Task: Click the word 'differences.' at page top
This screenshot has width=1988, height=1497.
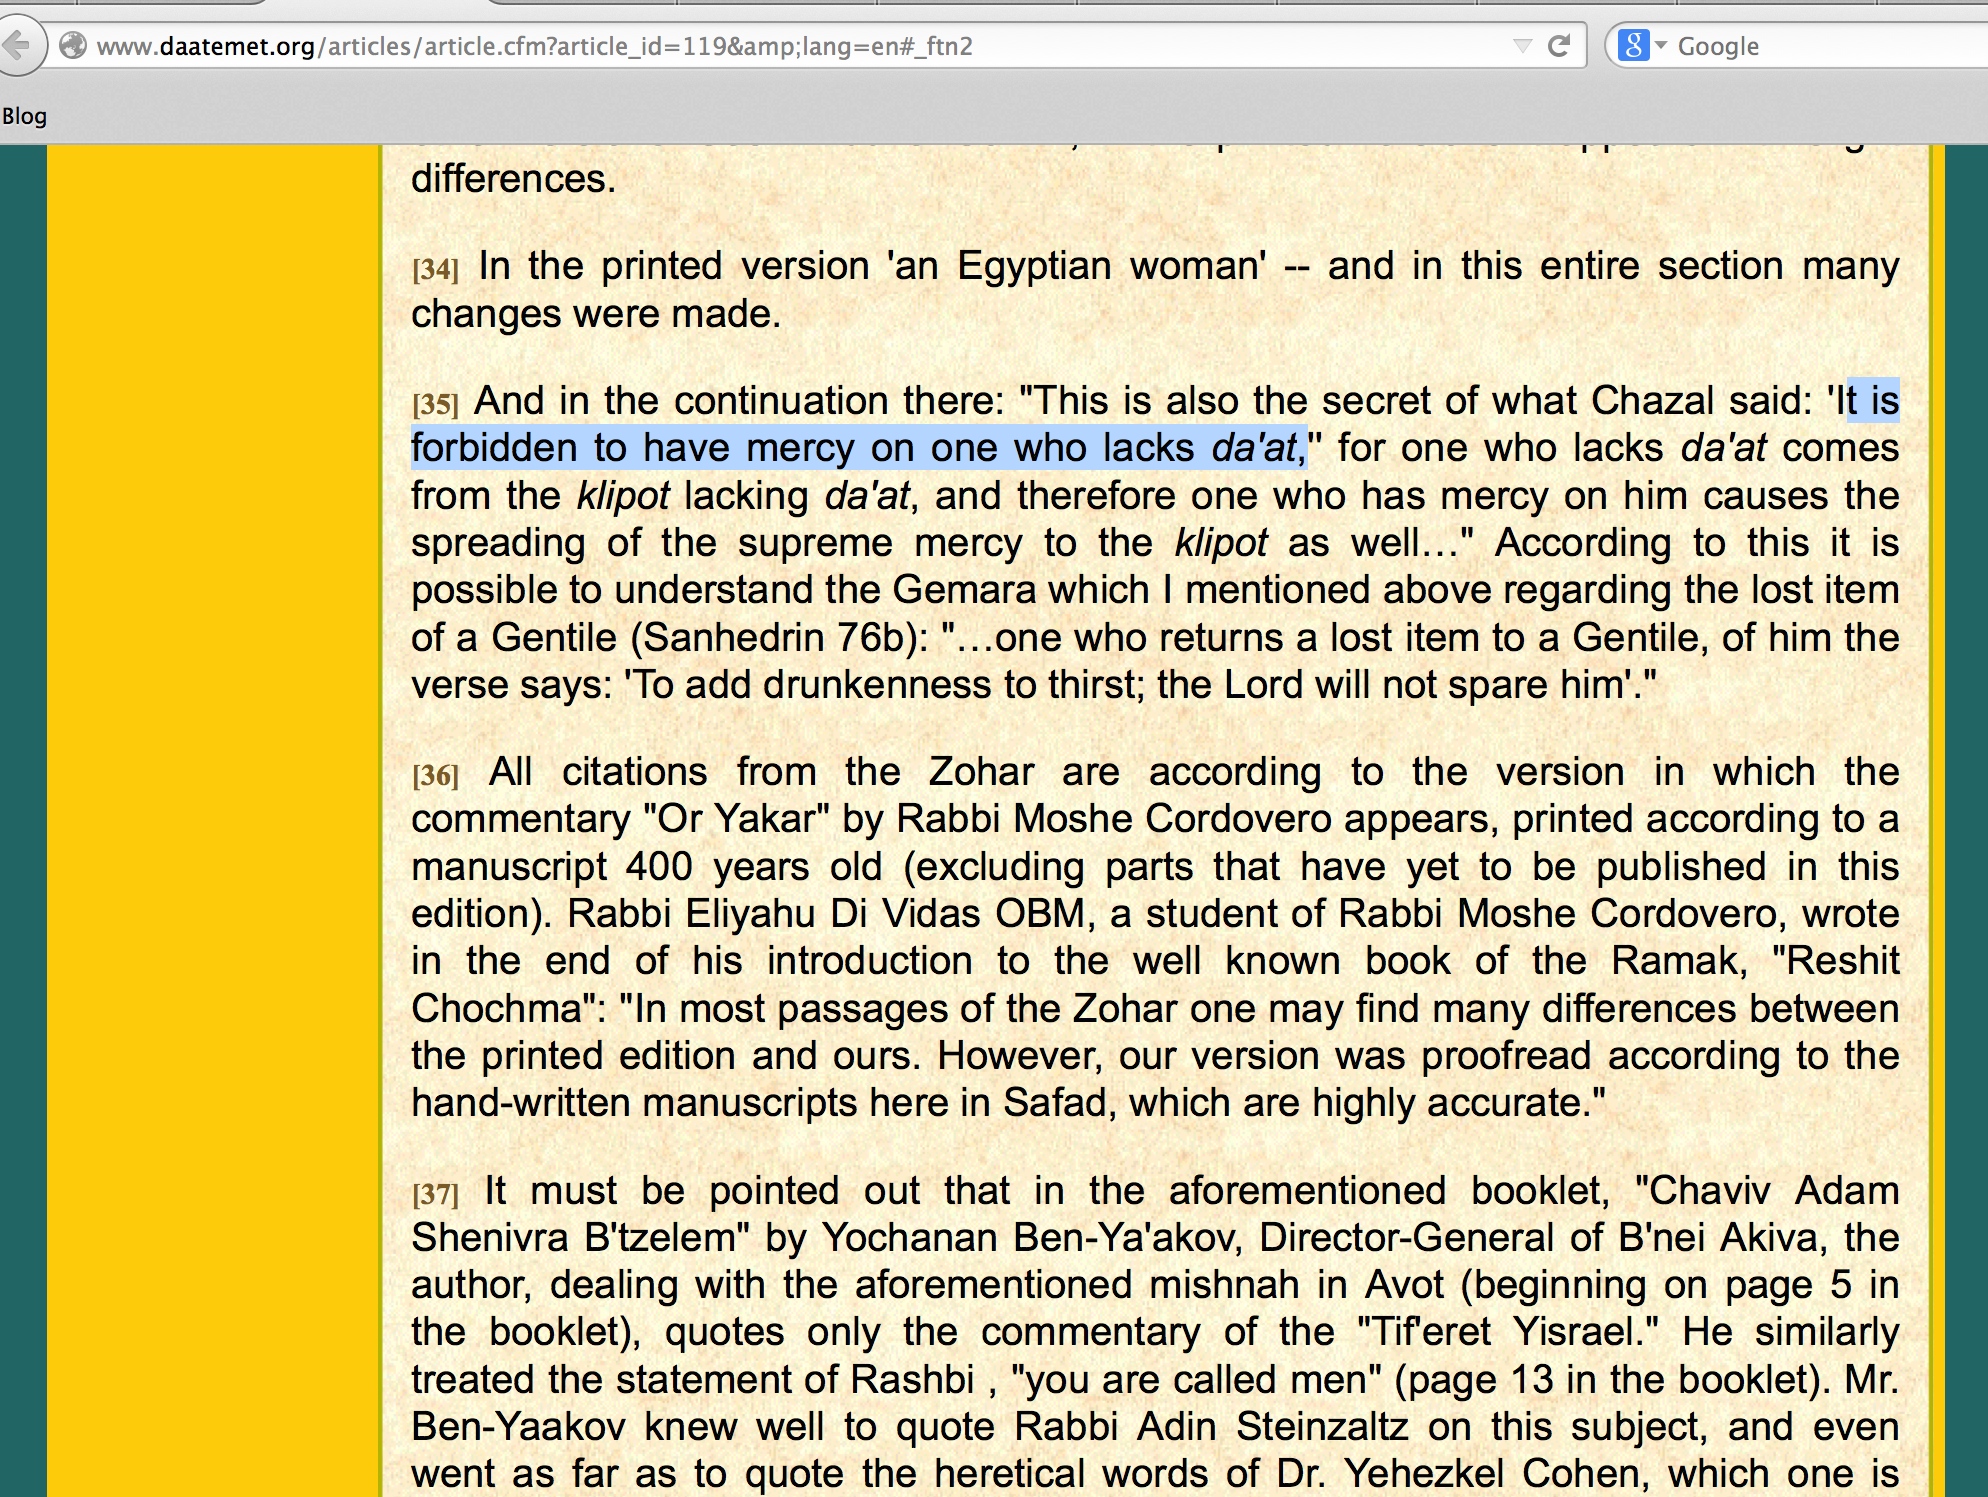Action: pos(513,179)
